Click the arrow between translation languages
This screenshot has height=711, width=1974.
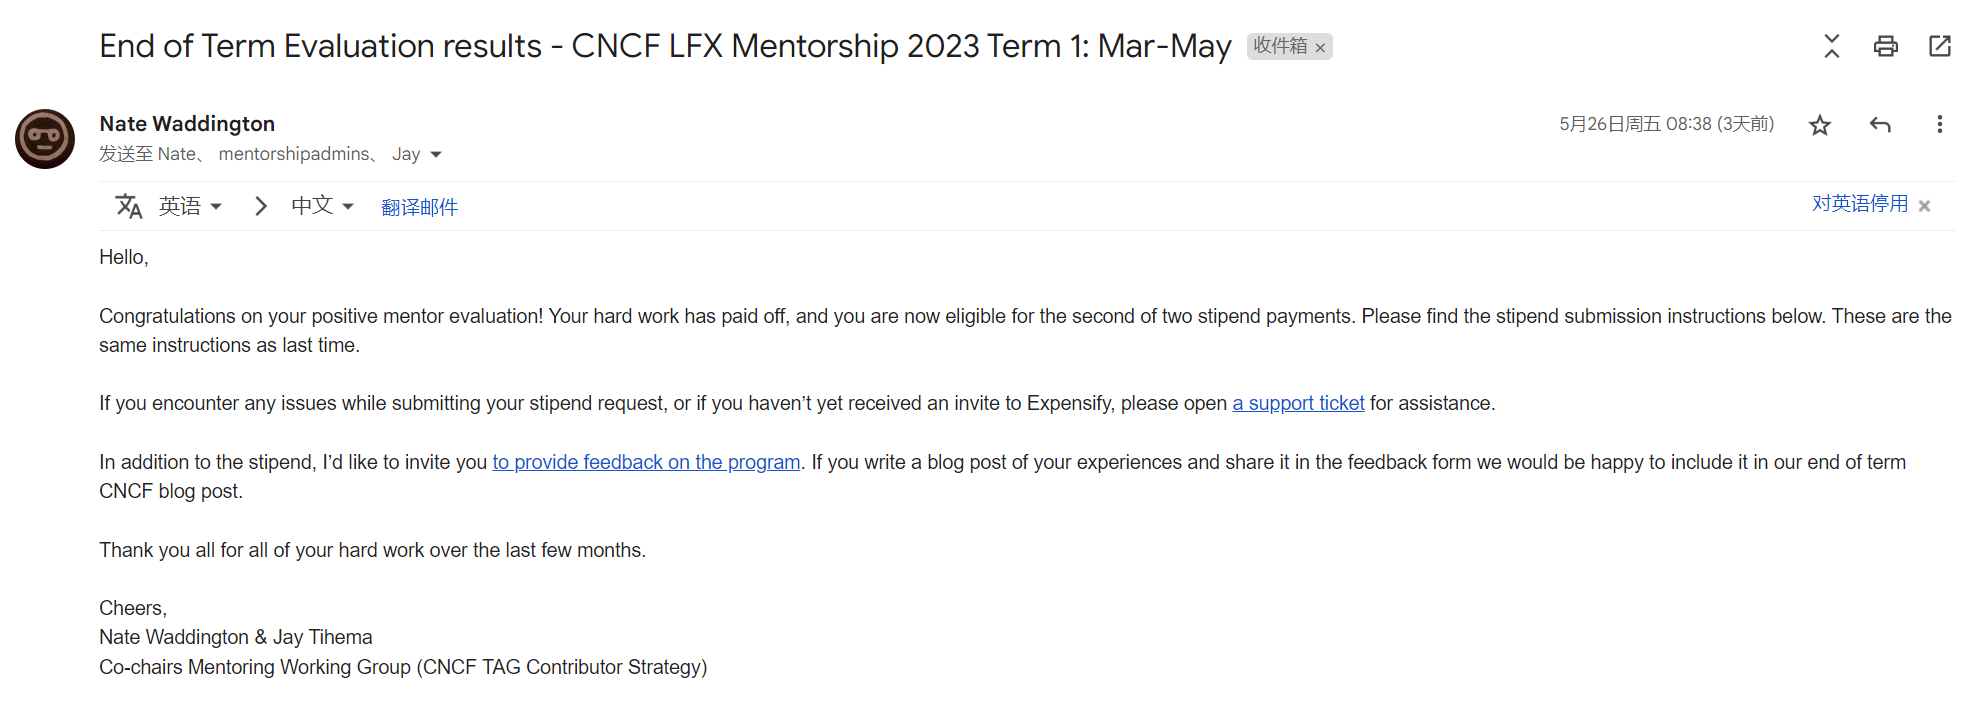[260, 206]
